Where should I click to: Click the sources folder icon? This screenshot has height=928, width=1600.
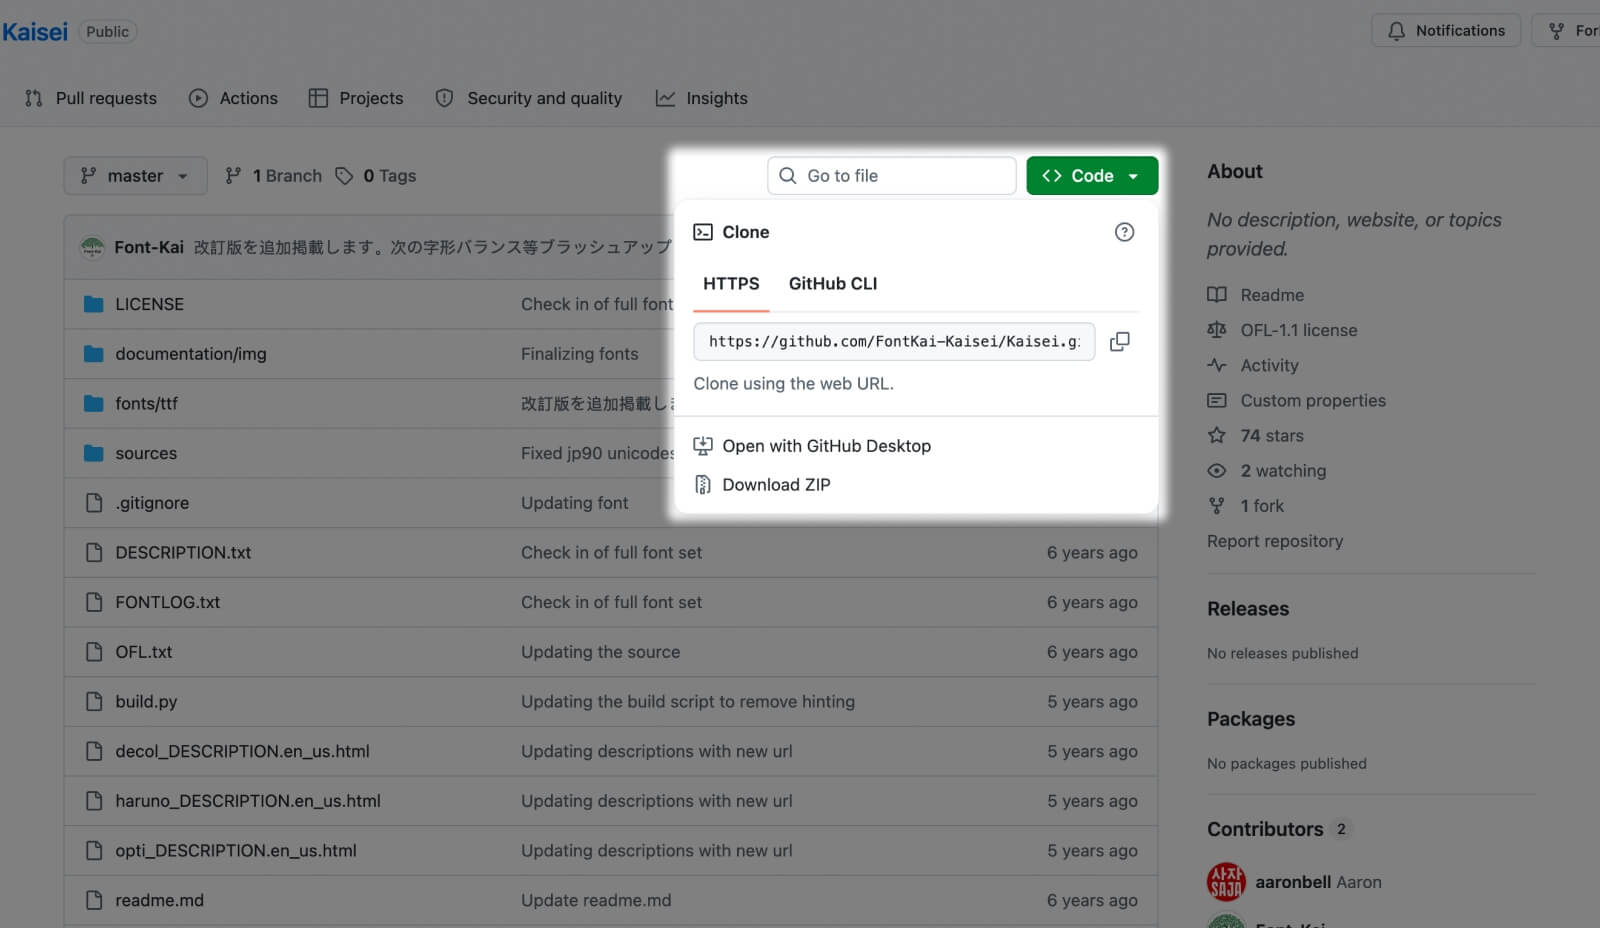click(x=94, y=453)
